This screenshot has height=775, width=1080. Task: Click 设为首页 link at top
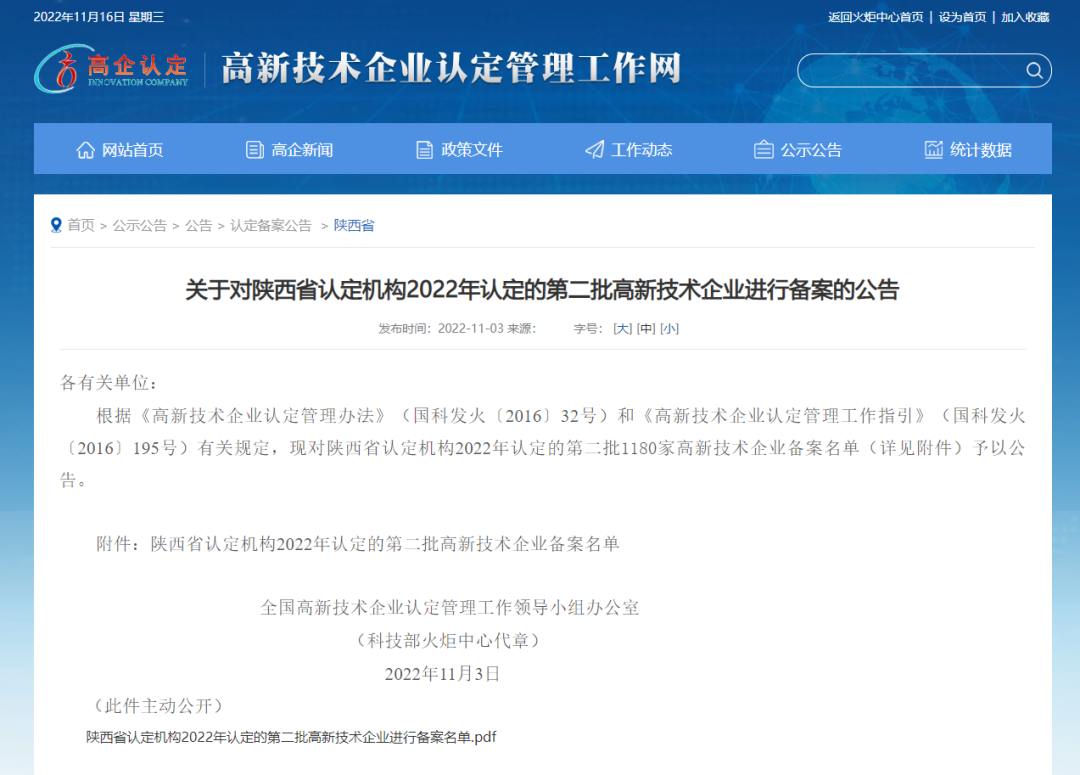click(x=962, y=17)
